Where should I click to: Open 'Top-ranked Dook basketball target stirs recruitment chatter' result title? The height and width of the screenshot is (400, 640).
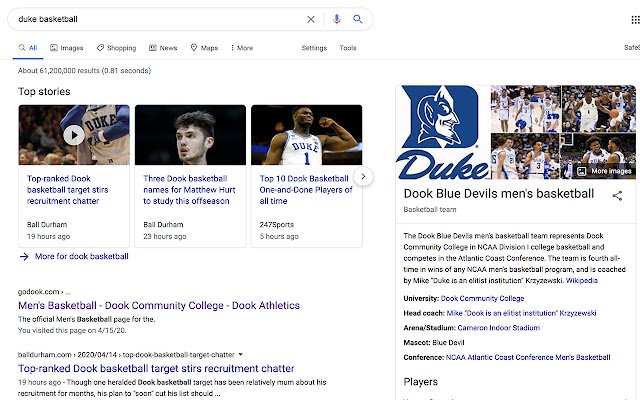[x=156, y=368]
